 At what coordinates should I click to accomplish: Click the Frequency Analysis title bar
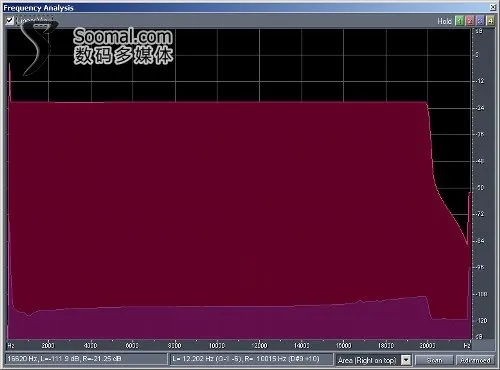pyautogui.click(x=247, y=7)
